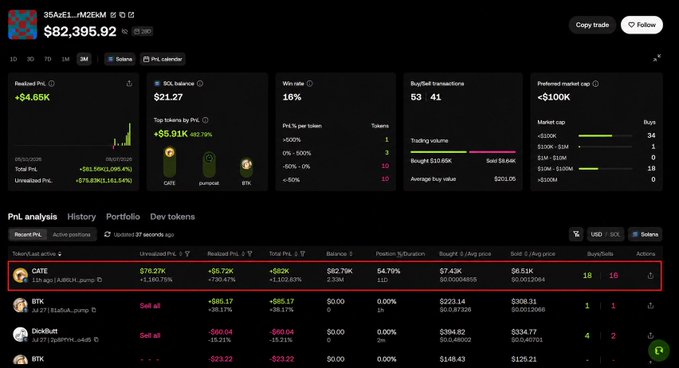This screenshot has height=368, width=679.
Task: Show info for SOL balance
Action: click(x=200, y=84)
